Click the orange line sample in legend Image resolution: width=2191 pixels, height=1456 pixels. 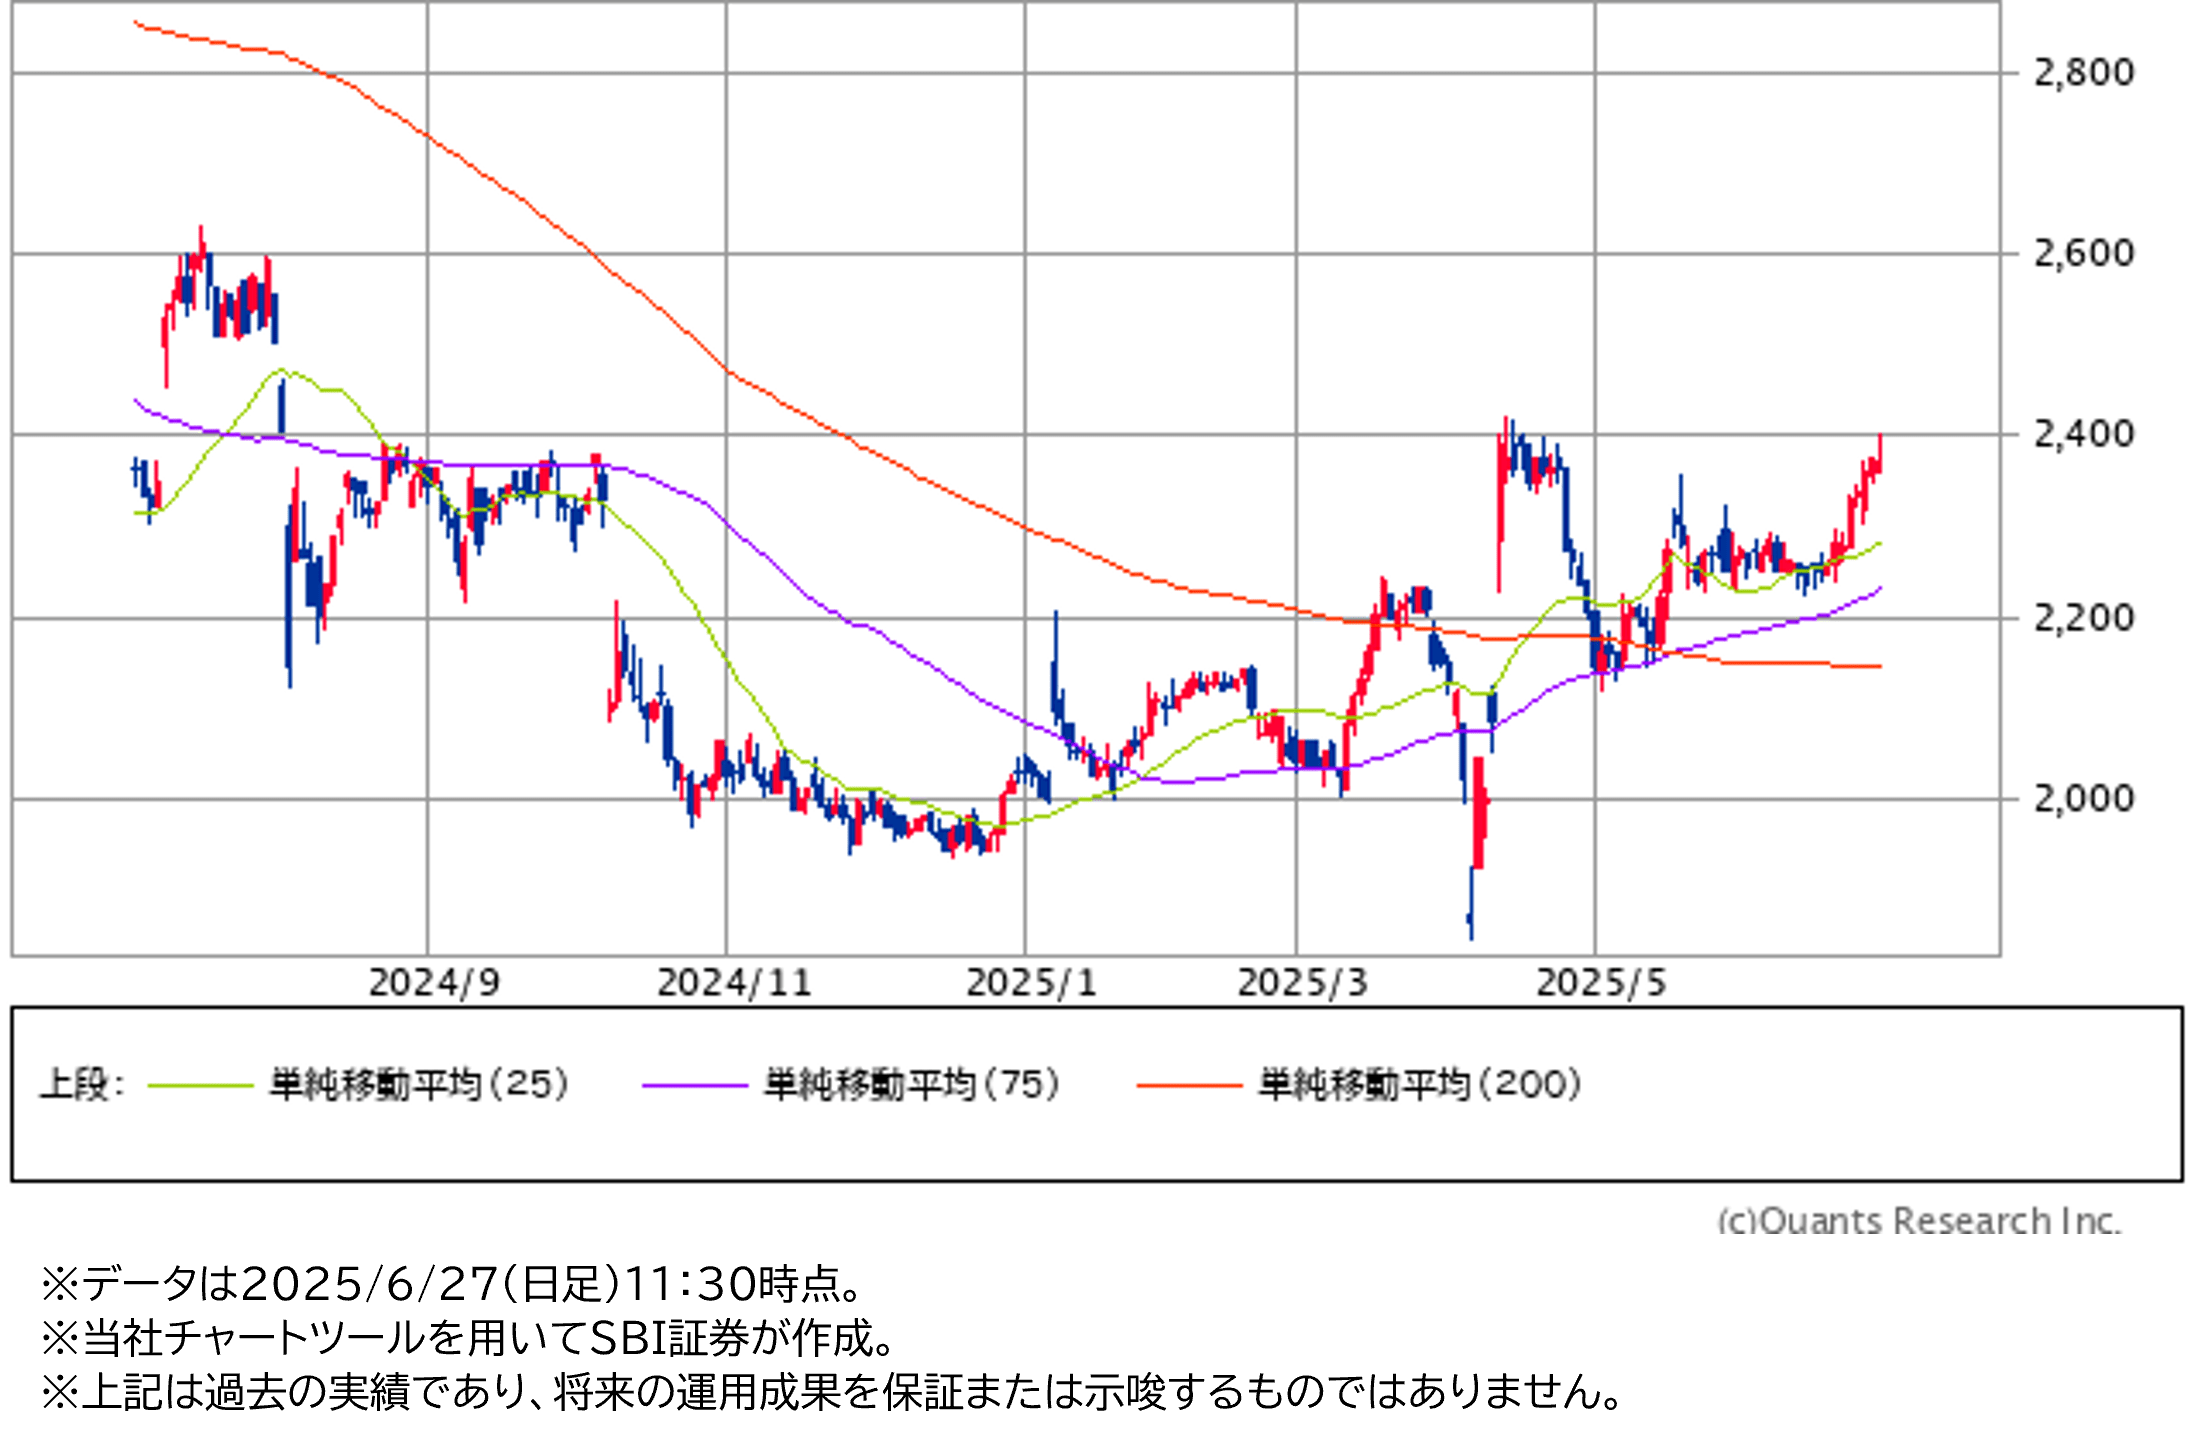click(1190, 1086)
